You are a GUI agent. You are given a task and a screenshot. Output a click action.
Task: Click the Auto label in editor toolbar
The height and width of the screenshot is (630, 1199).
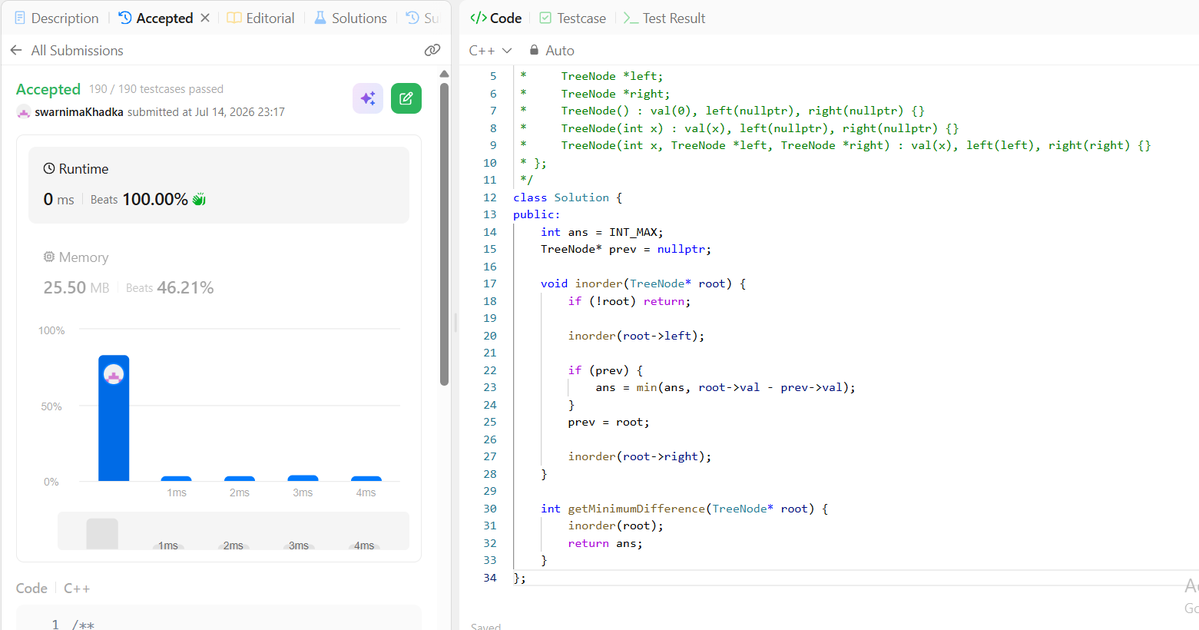click(x=560, y=50)
